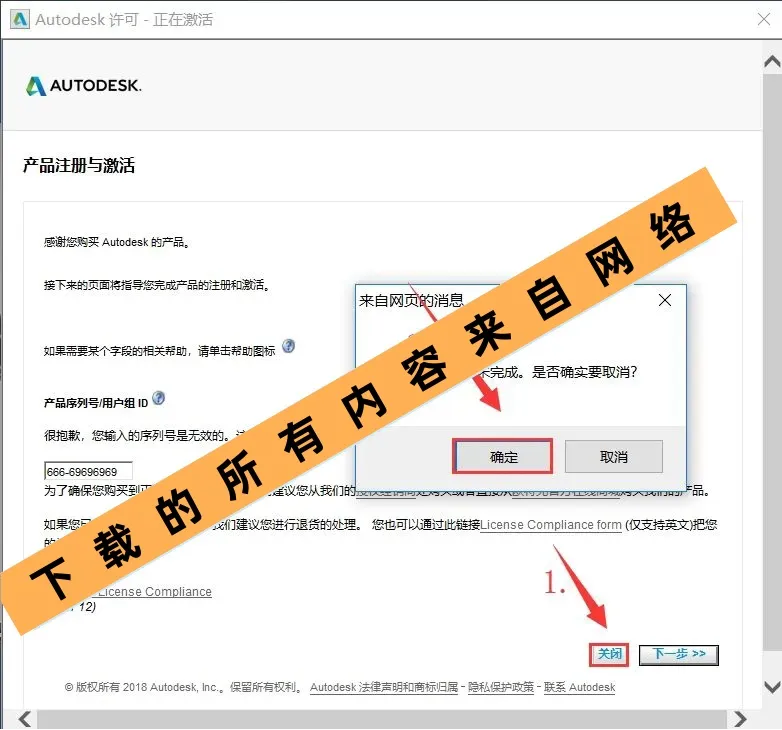Open help icon next to 请单击帮助图标
782x730 pixels.
[x=288, y=346]
